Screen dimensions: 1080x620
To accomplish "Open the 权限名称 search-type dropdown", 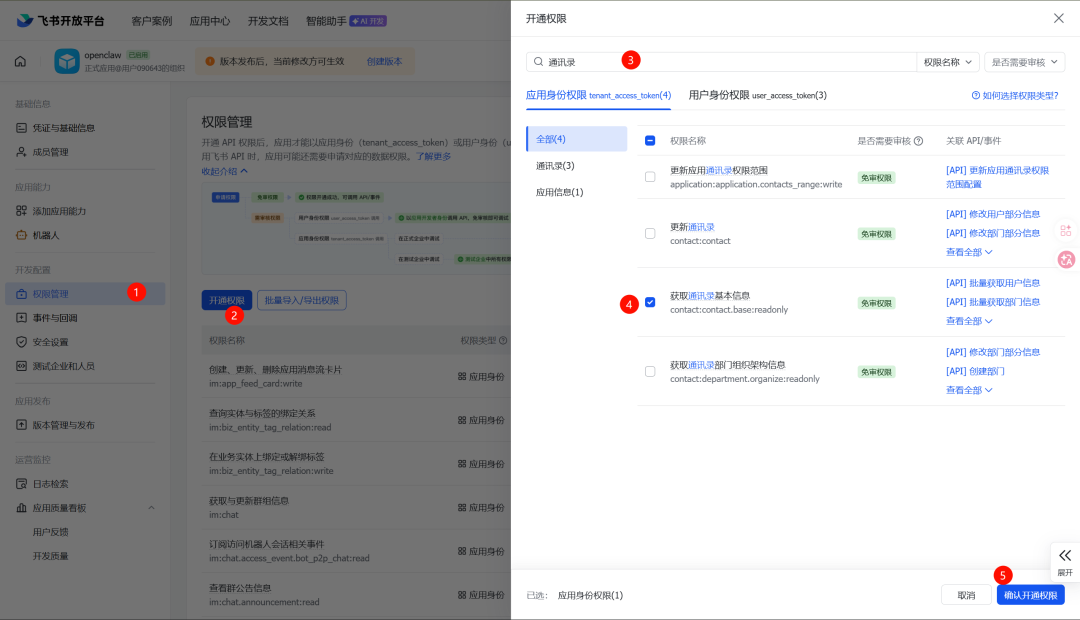I will pos(948,62).
